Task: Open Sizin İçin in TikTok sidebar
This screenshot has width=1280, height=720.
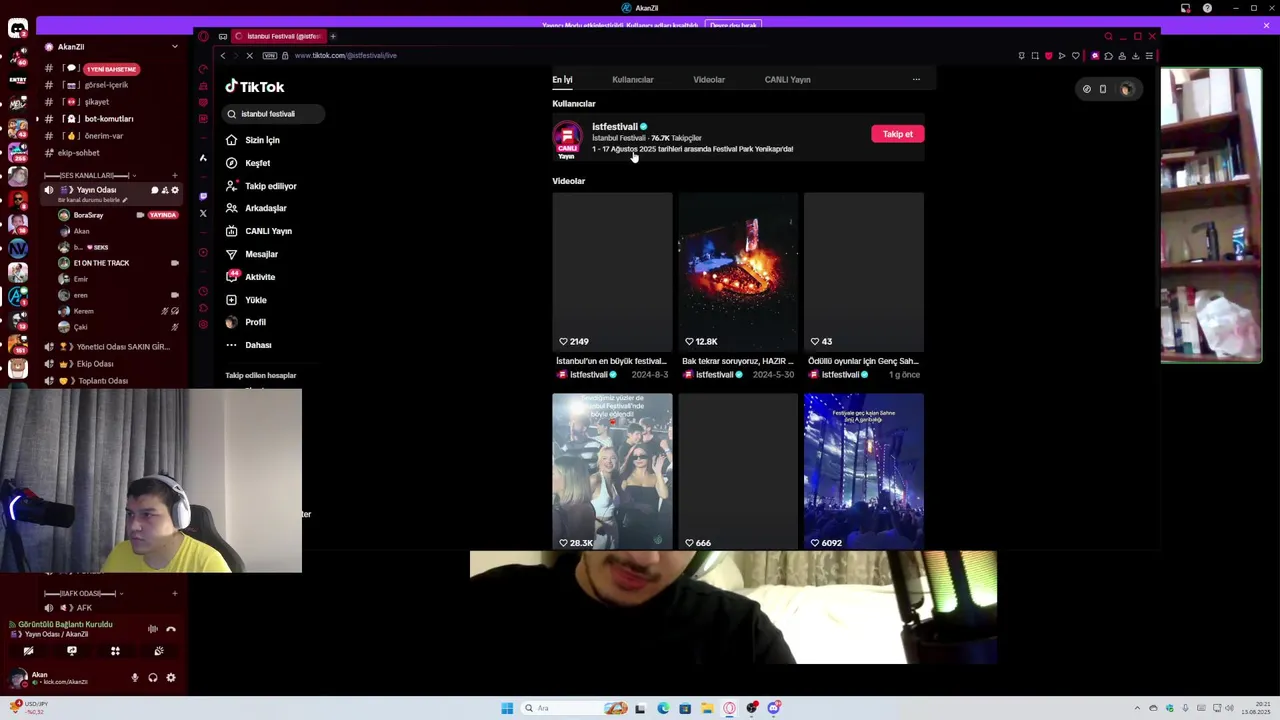Action: pos(253,140)
